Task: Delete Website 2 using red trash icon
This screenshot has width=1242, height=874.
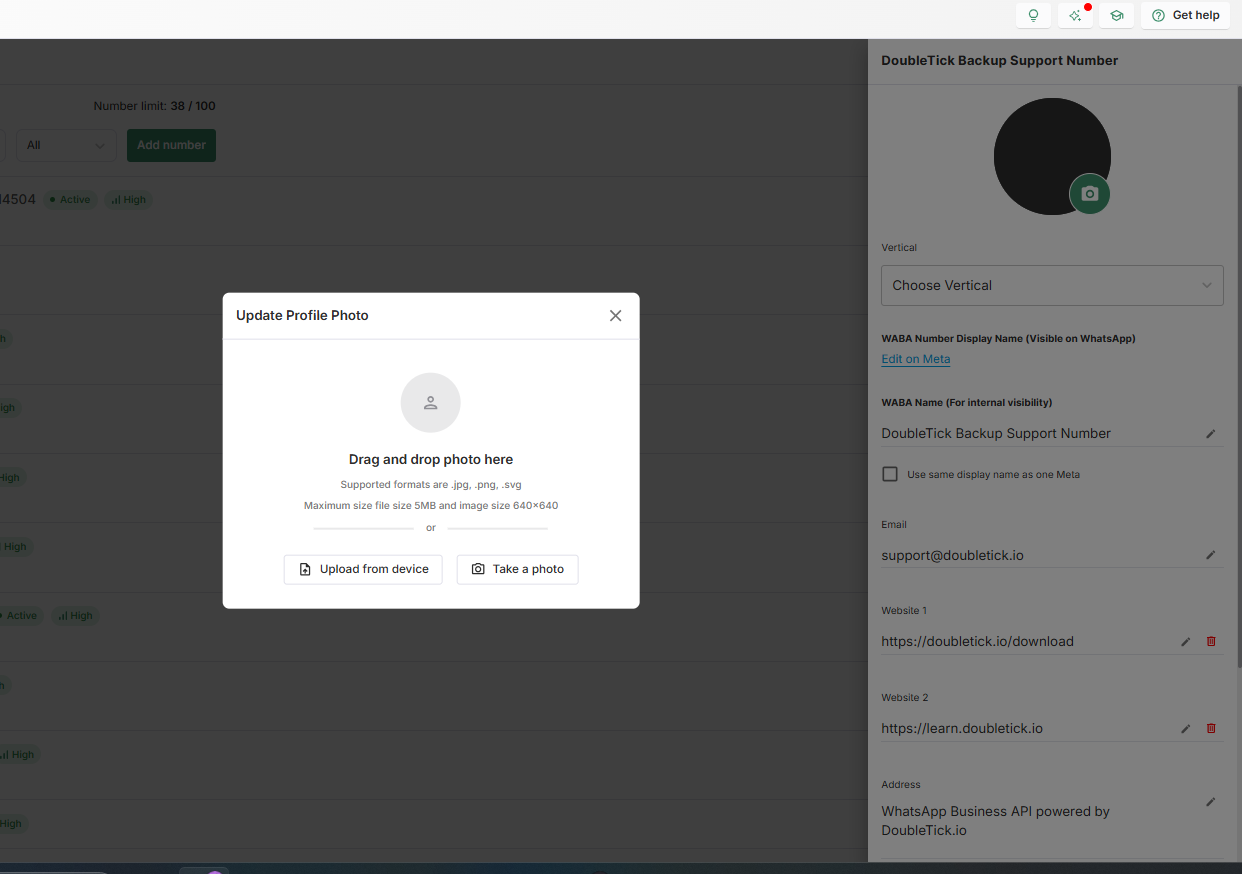Action: click(x=1211, y=729)
